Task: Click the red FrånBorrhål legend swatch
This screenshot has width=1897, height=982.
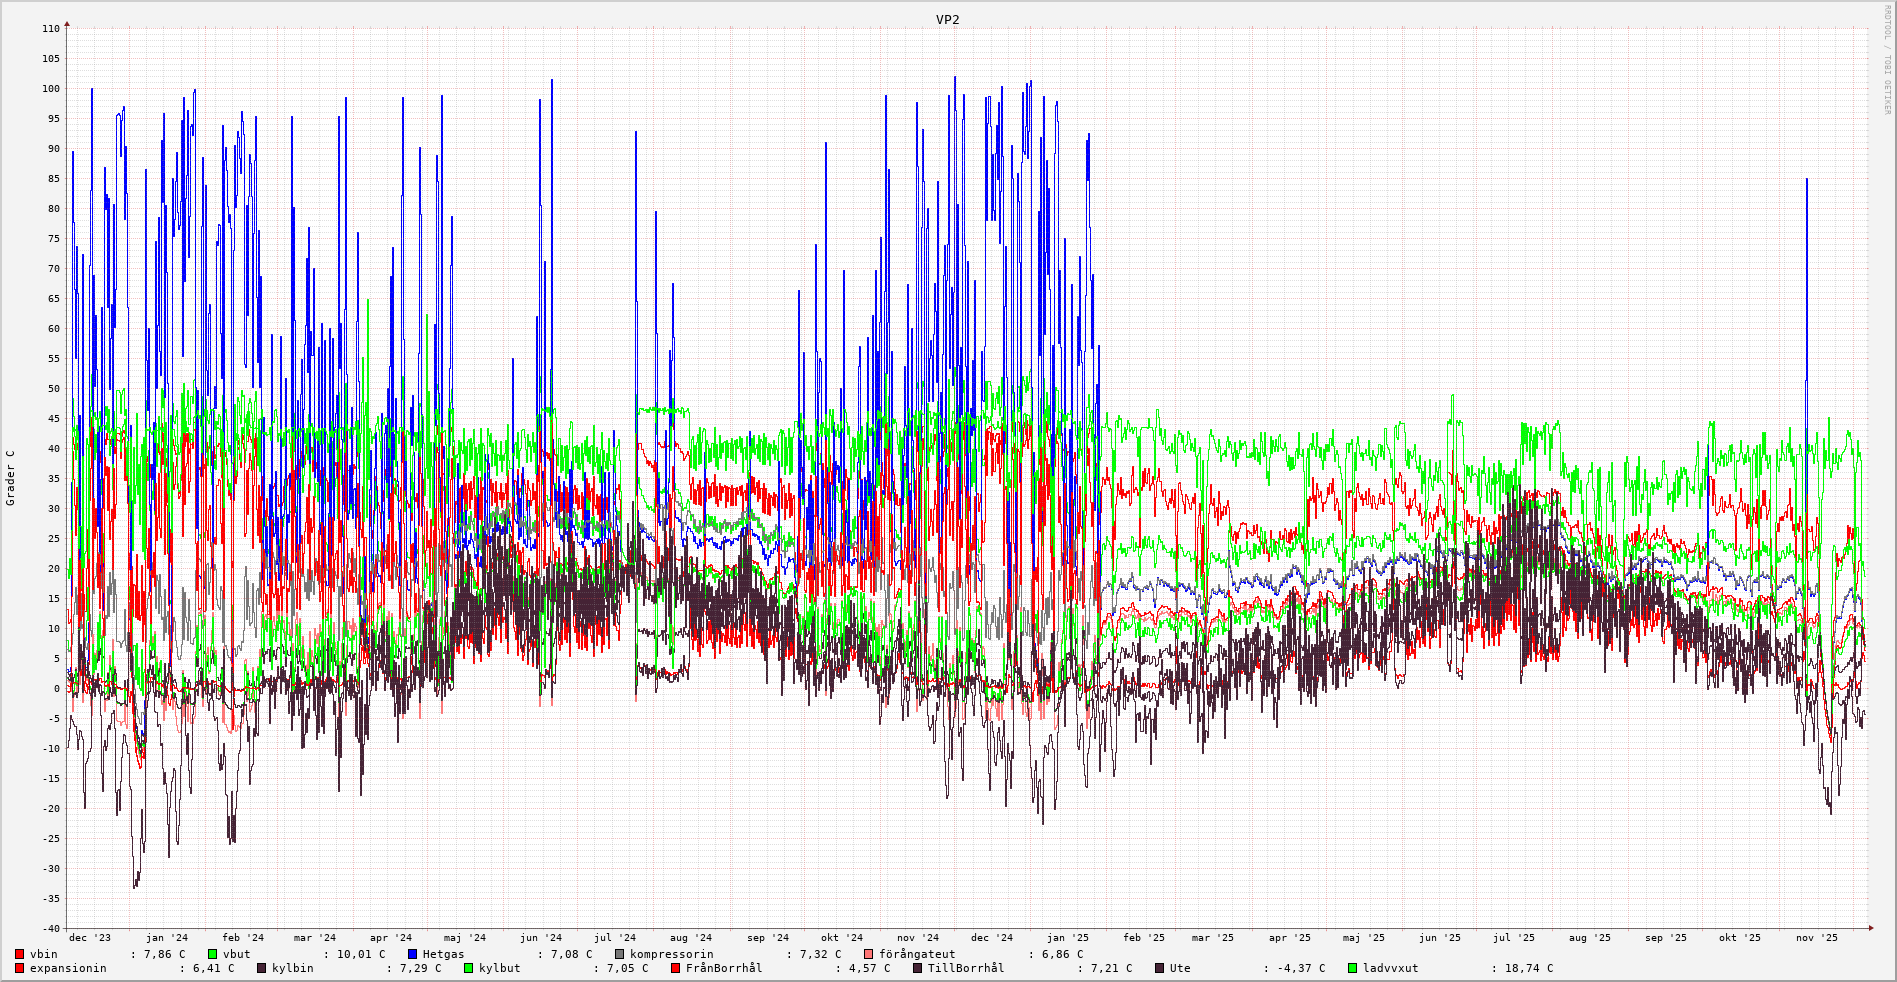Action: click(676, 968)
